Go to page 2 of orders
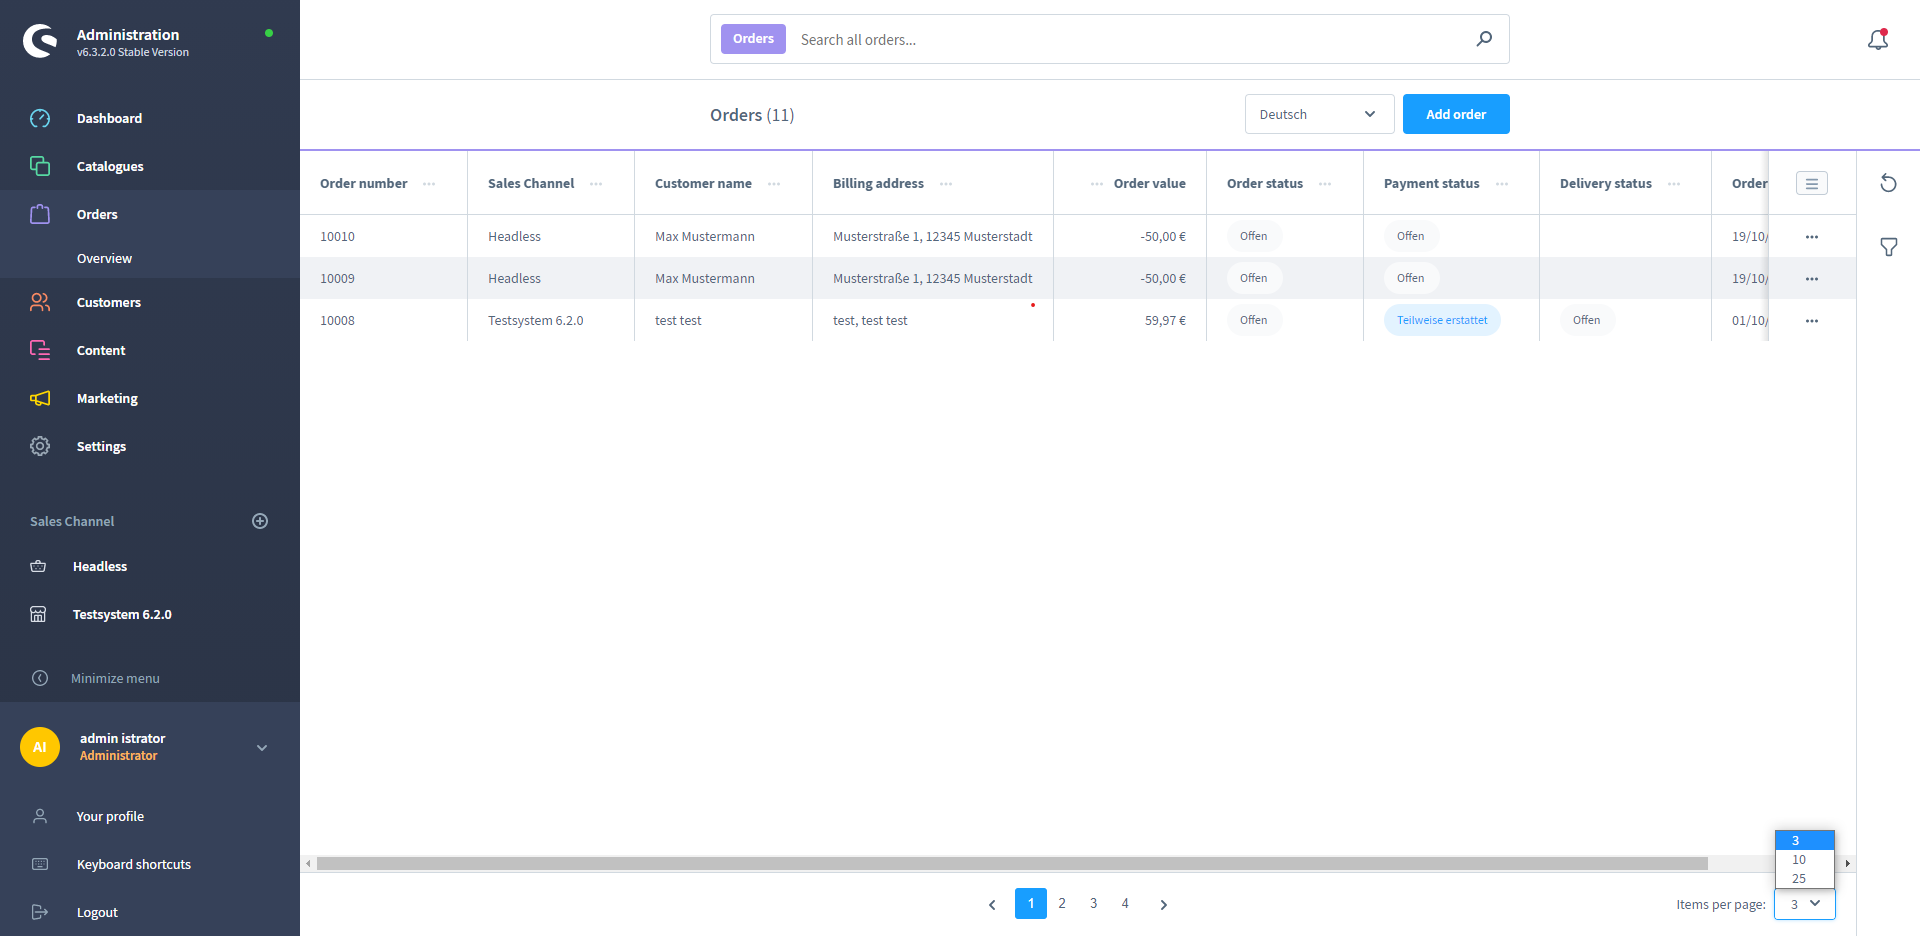 pos(1062,904)
